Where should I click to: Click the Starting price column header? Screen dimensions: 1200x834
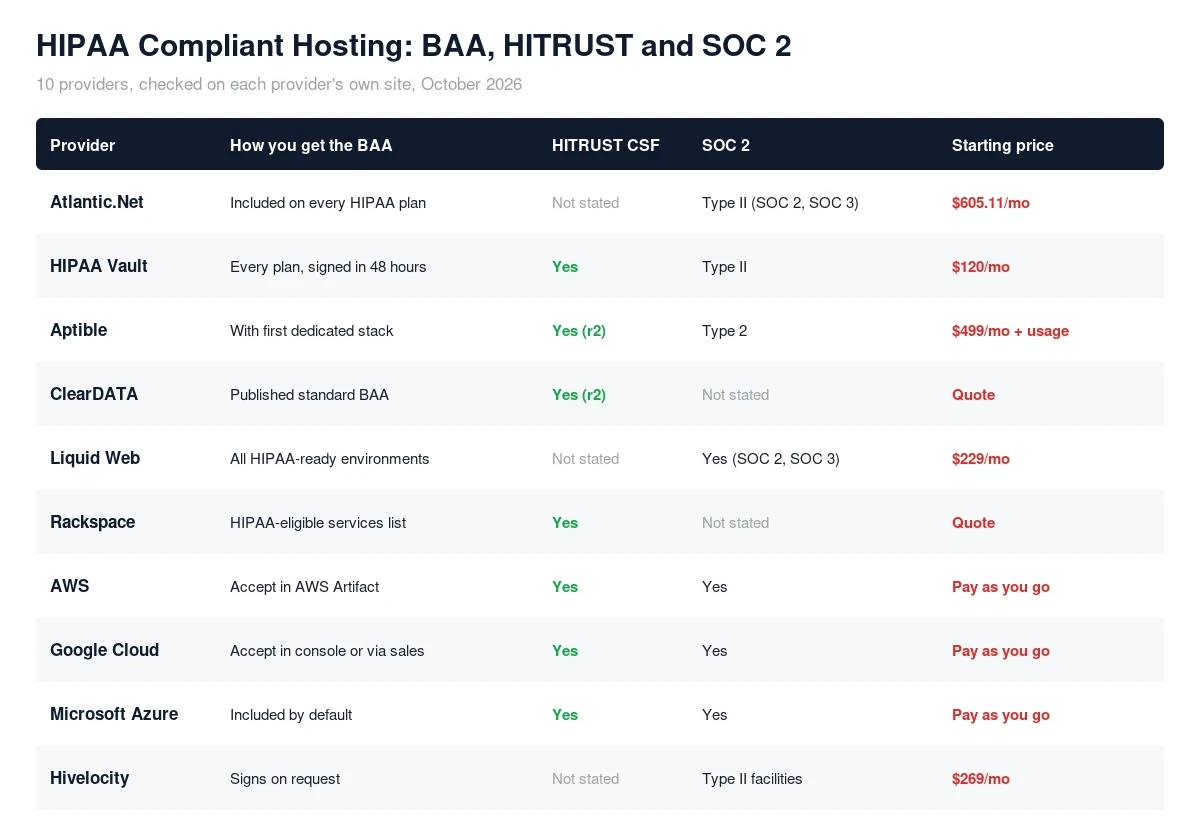point(1003,145)
